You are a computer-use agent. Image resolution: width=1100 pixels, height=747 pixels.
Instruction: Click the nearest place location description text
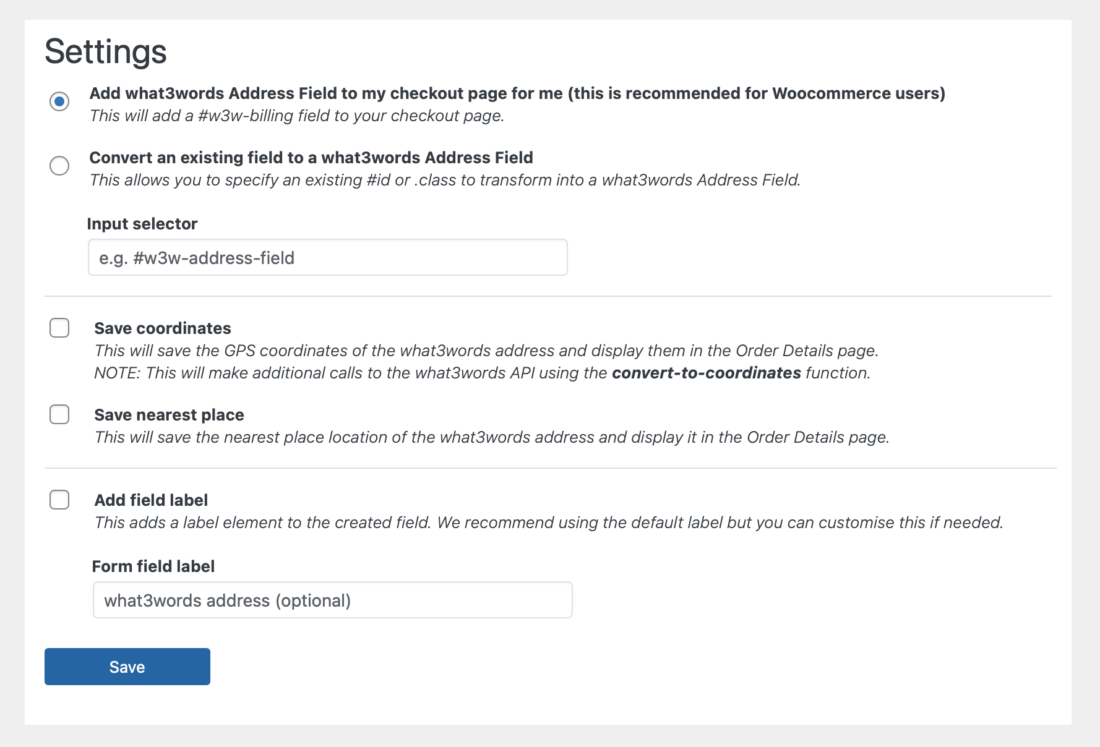(x=492, y=437)
